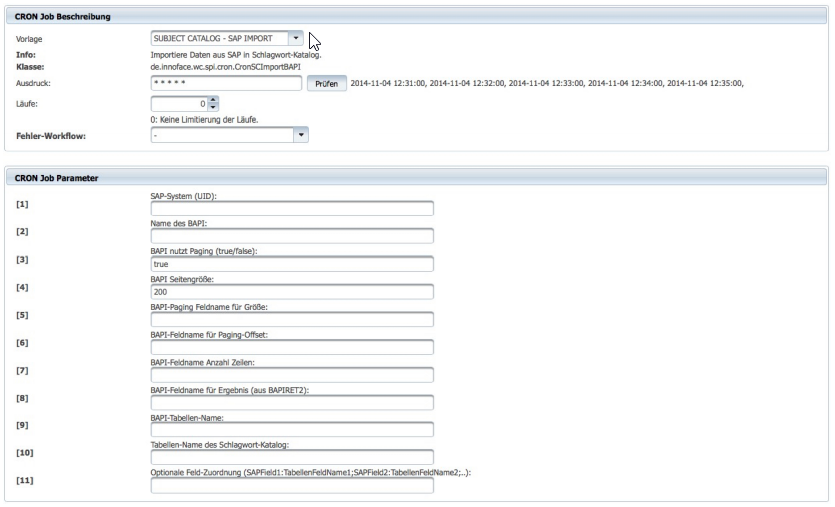The image size is (835, 507).
Task: Click the parameter index label [1]
Action: pyautogui.click(x=22, y=205)
